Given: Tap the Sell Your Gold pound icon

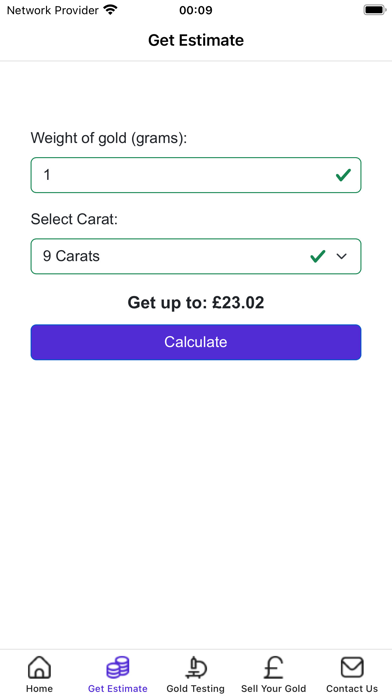Looking at the screenshot, I should click(x=273, y=667).
